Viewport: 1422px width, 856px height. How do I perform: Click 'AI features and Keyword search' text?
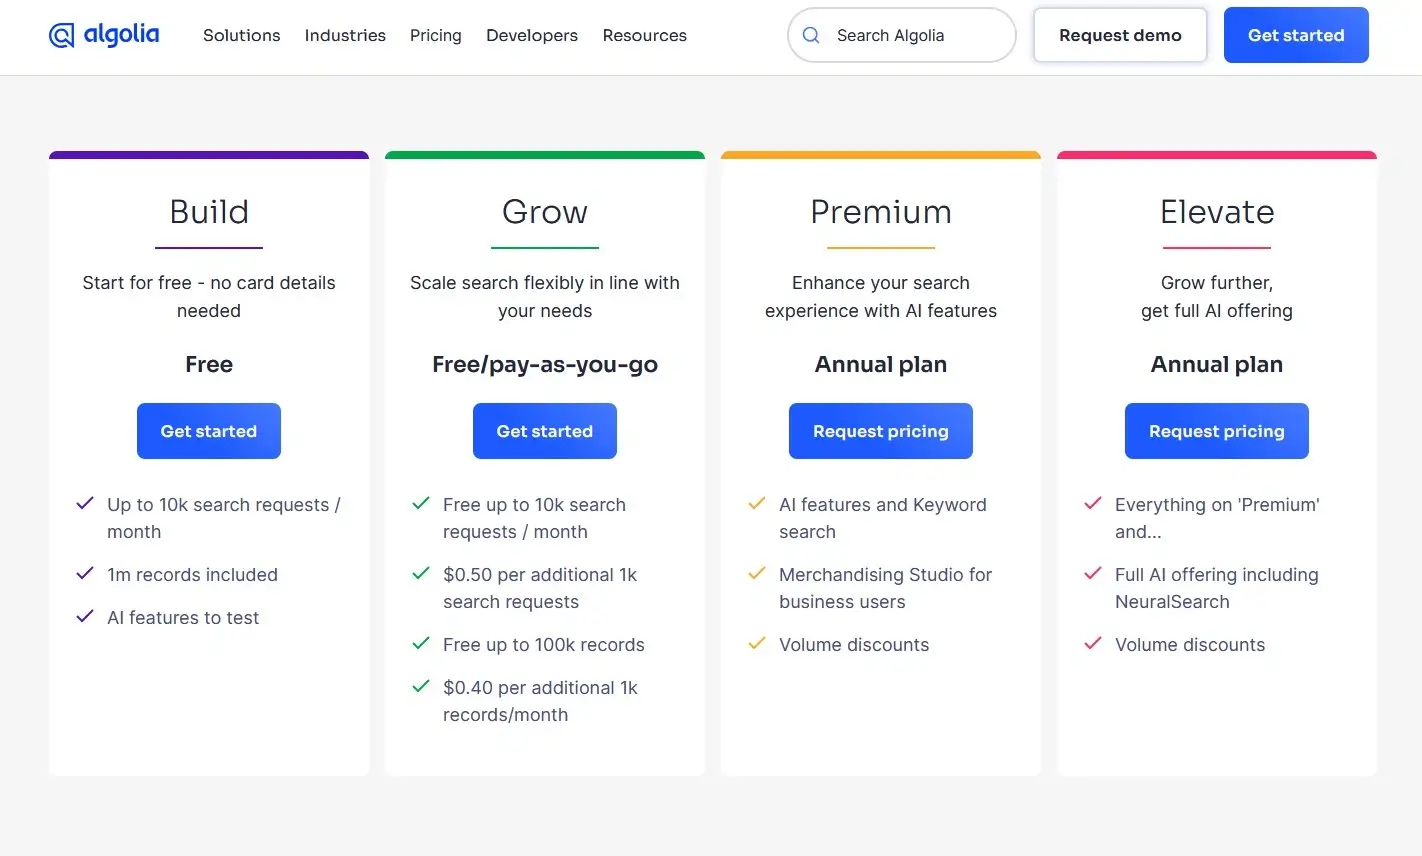click(x=883, y=518)
